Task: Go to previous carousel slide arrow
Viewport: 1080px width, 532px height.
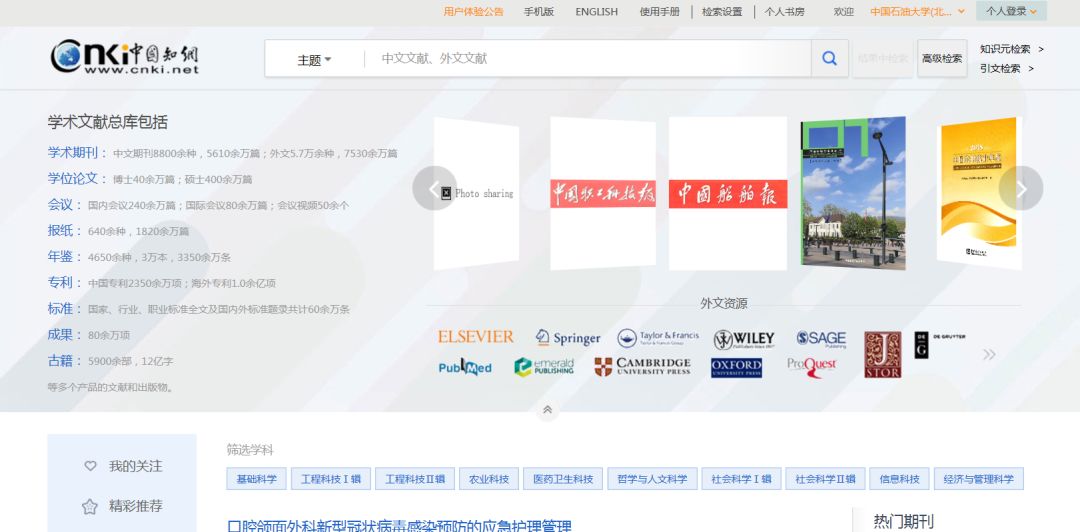Action: [435, 188]
